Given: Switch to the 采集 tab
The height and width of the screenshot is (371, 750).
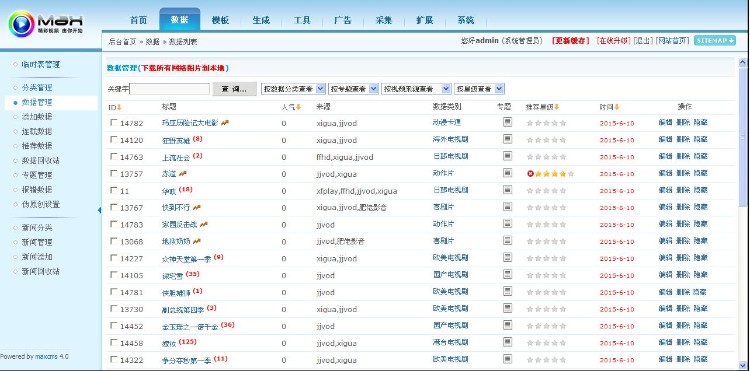Looking at the screenshot, I should coord(384,20).
